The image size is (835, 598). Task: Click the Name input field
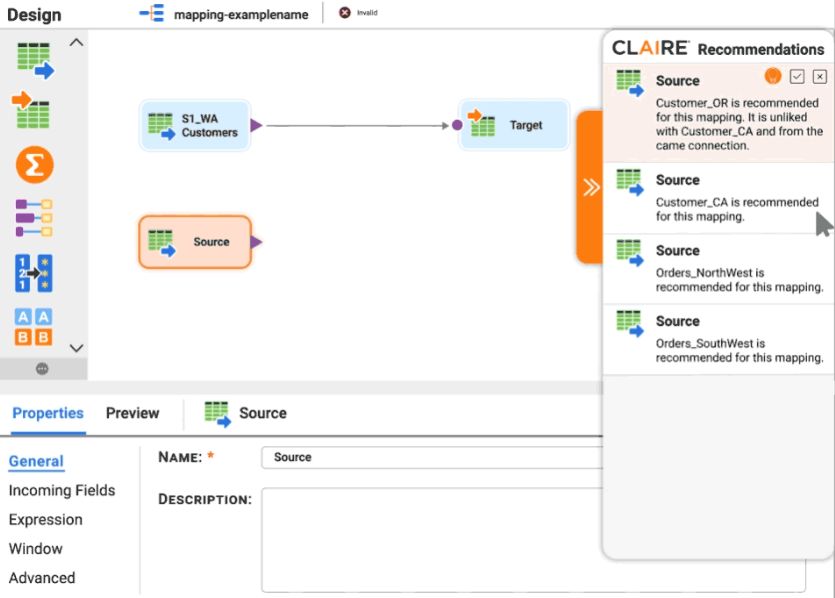[432, 457]
